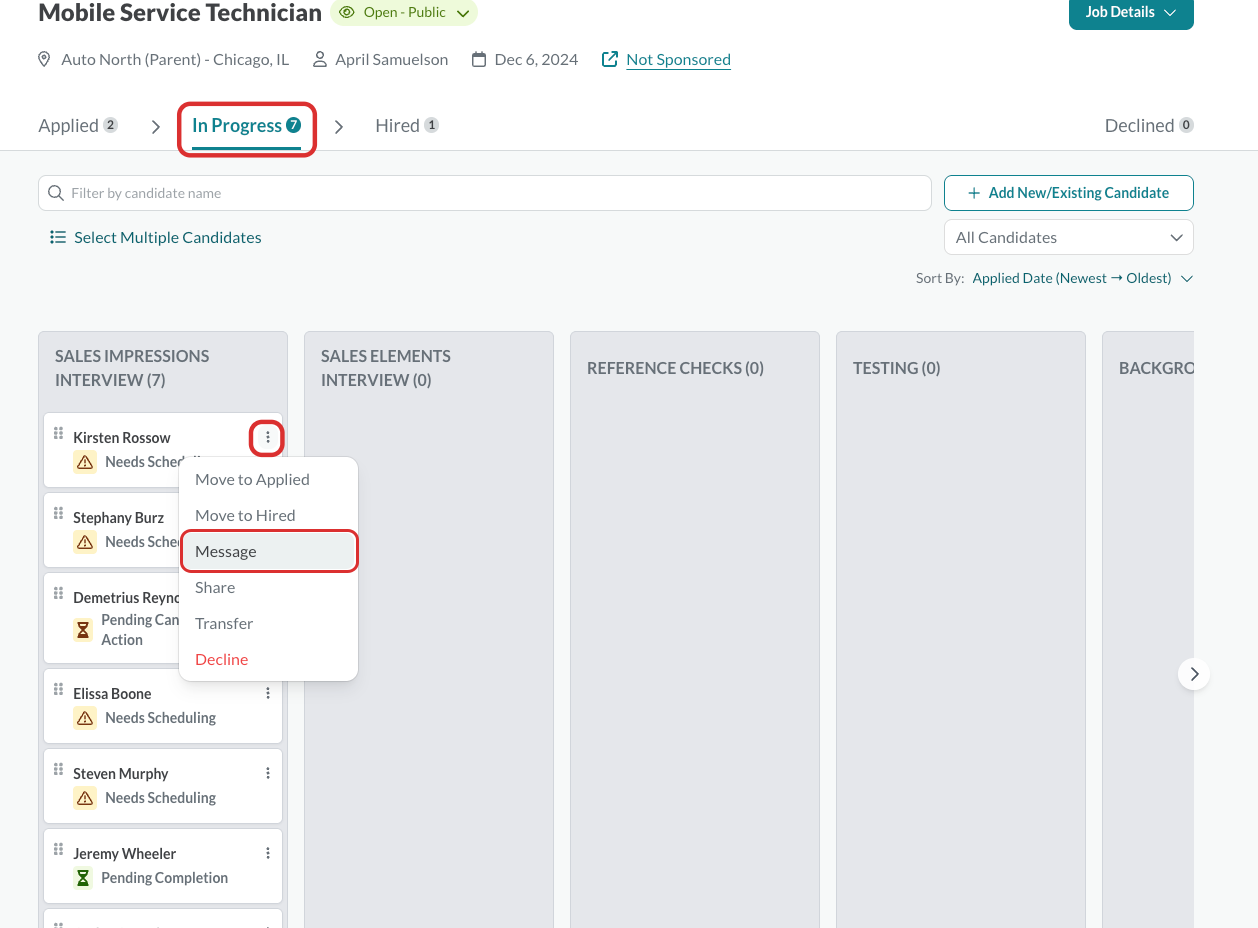Open the Not Sponsored link
Image resolution: width=1258 pixels, height=928 pixels.
678,60
